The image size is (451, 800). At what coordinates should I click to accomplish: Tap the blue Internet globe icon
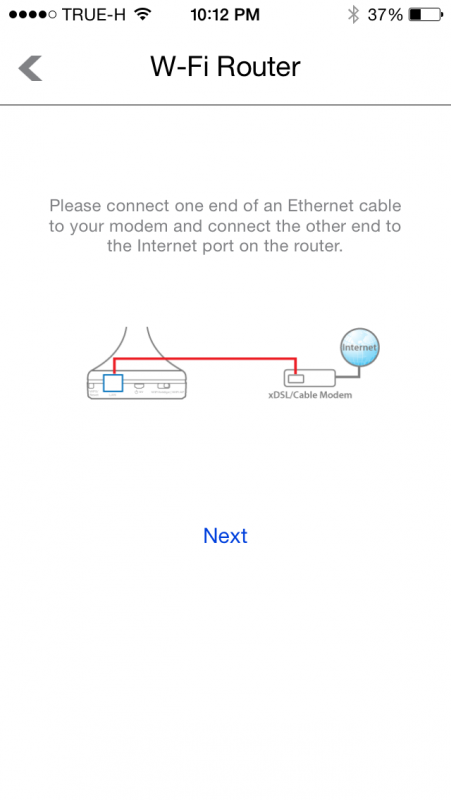pyautogui.click(x=359, y=347)
